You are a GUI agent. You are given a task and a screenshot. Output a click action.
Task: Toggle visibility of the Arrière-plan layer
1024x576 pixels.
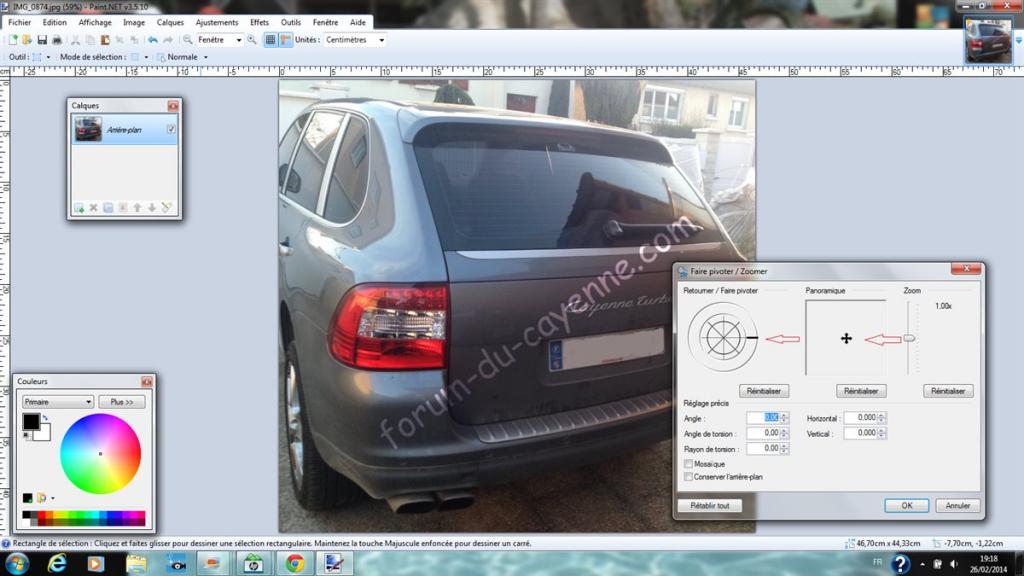click(x=171, y=129)
